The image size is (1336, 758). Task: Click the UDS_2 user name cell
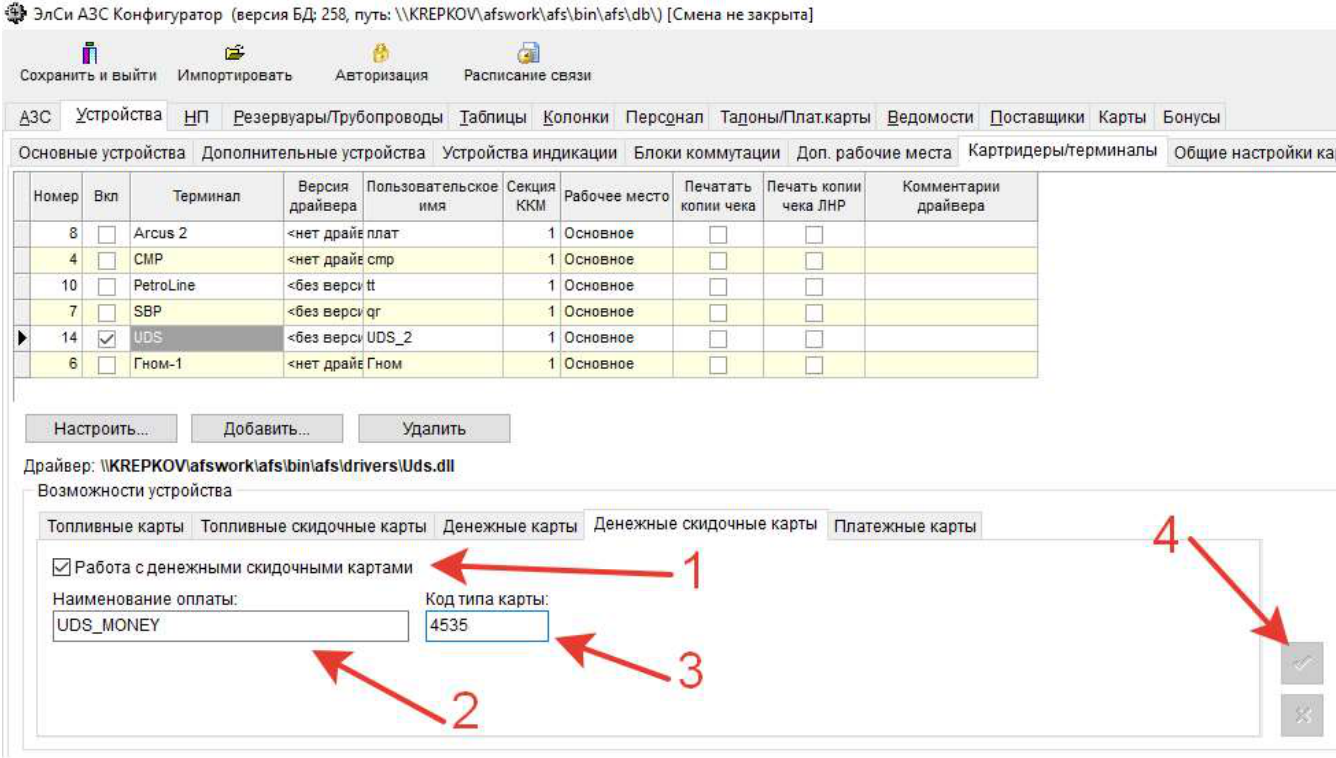coord(433,338)
